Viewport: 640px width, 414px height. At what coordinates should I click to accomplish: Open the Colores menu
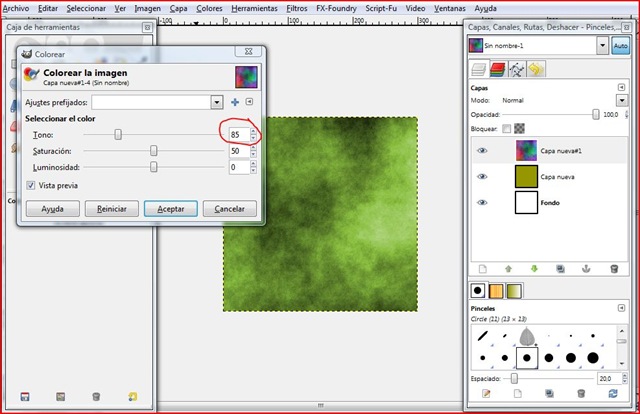[x=209, y=7]
